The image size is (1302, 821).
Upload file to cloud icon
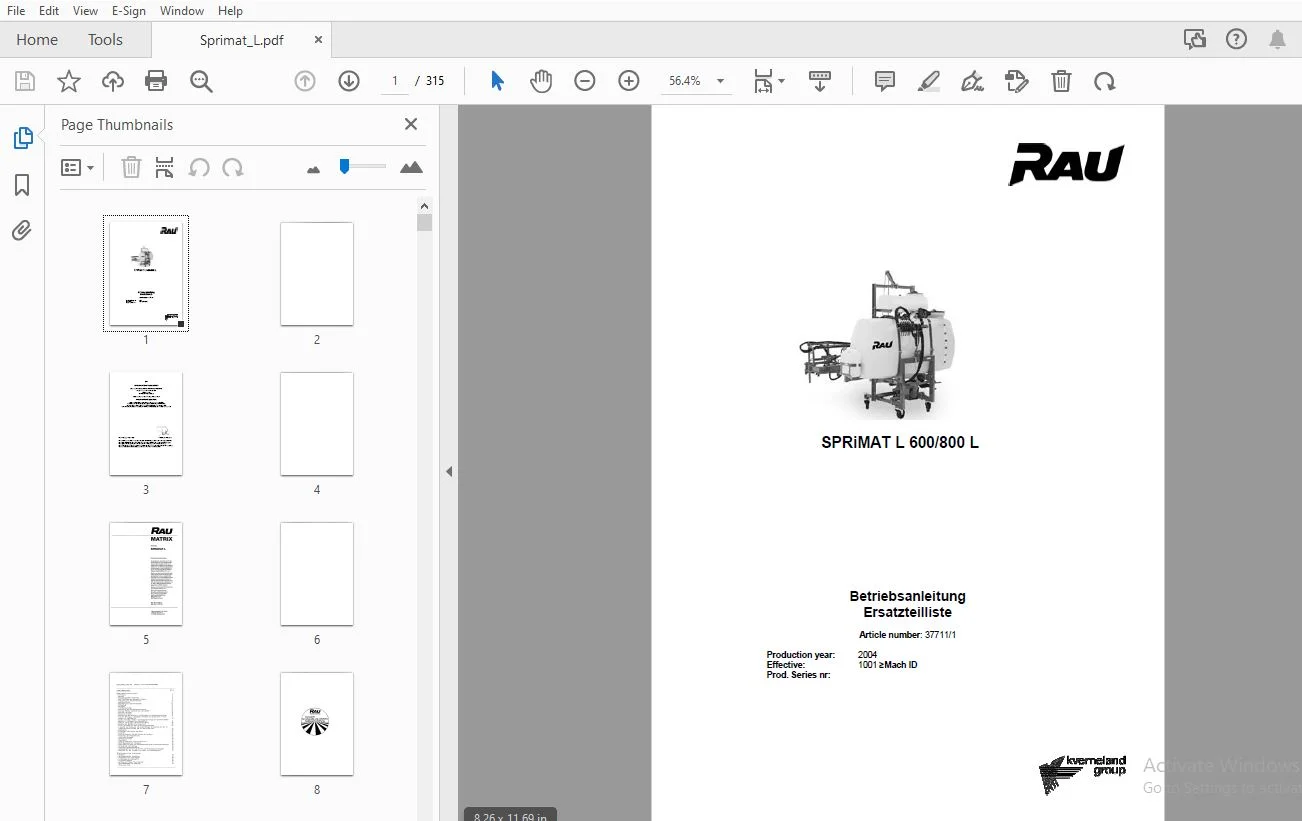pos(113,81)
